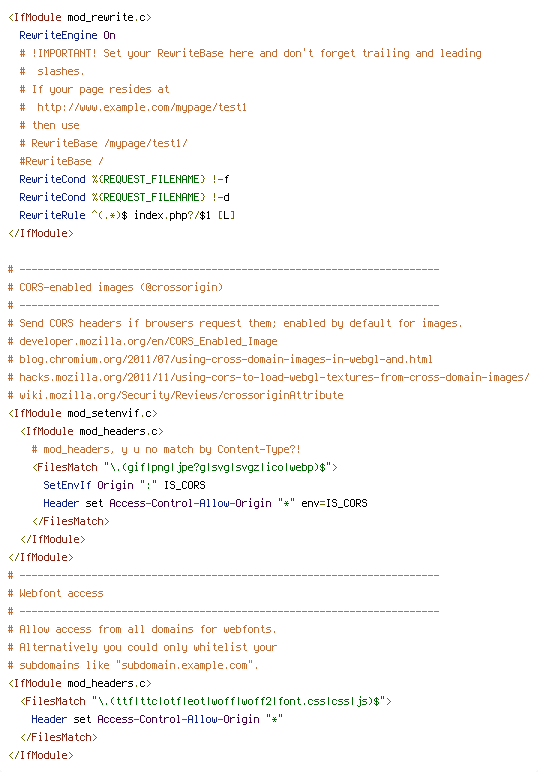
Task: Click the FilesMatch ttf|ttc|otf font pattern line
Action: [206, 701]
